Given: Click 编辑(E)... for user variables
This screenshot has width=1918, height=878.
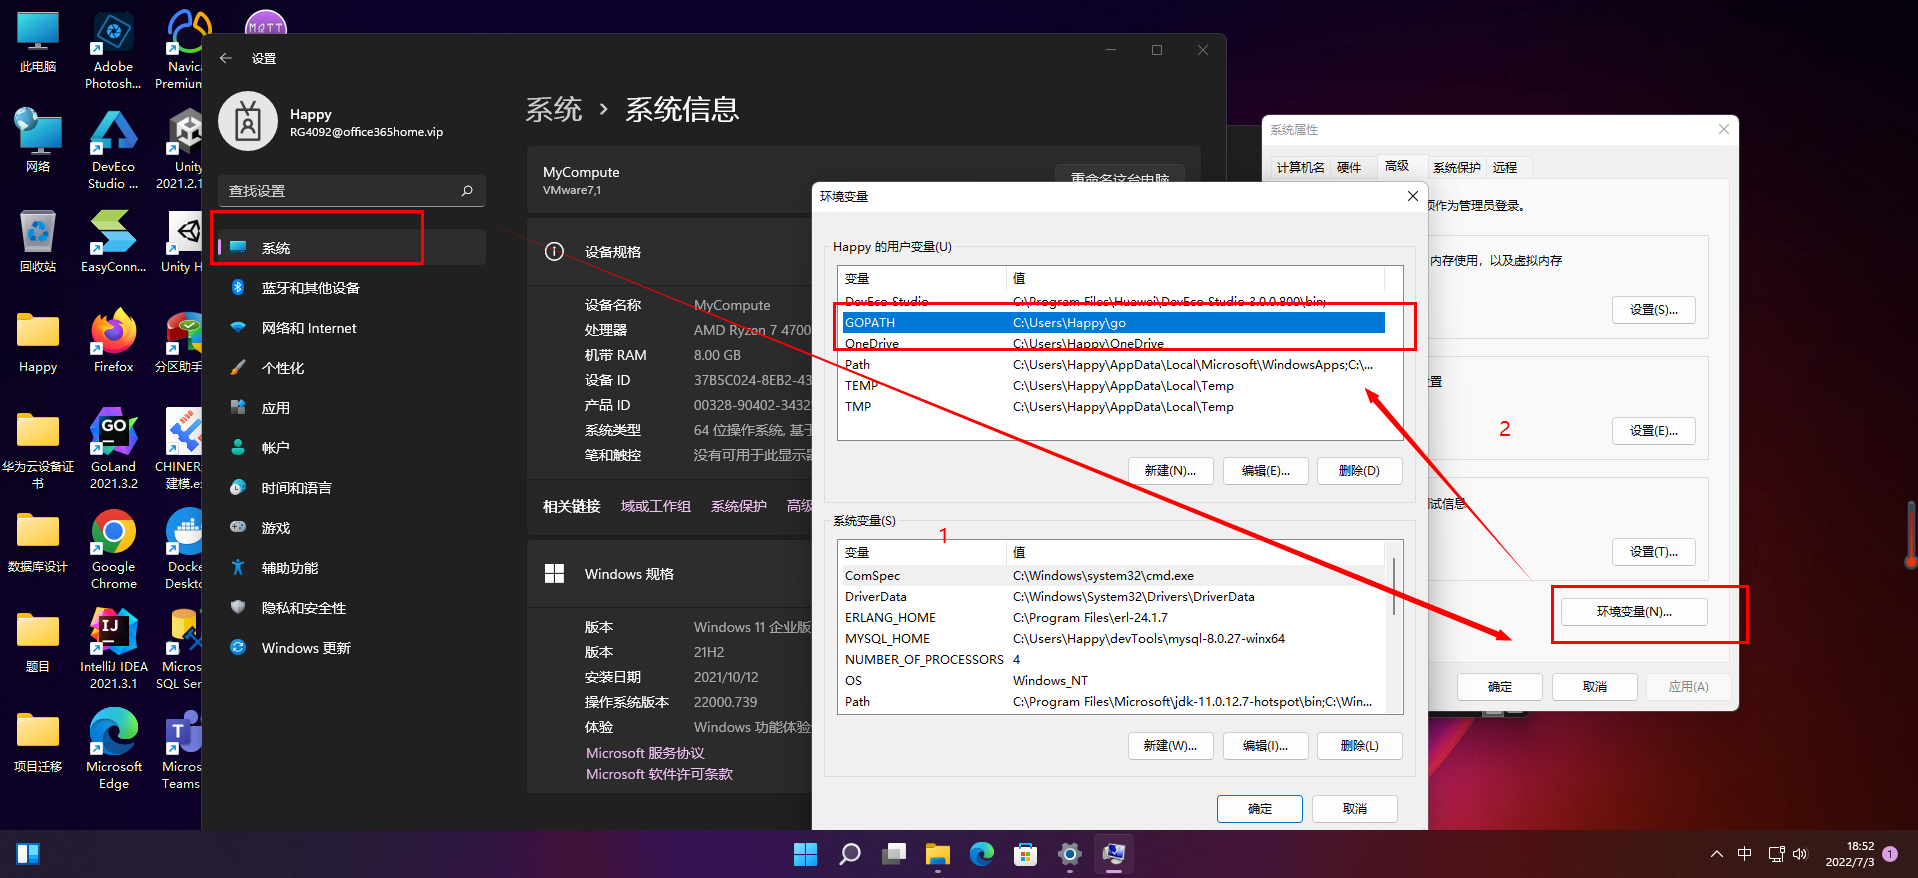Looking at the screenshot, I should [x=1265, y=470].
